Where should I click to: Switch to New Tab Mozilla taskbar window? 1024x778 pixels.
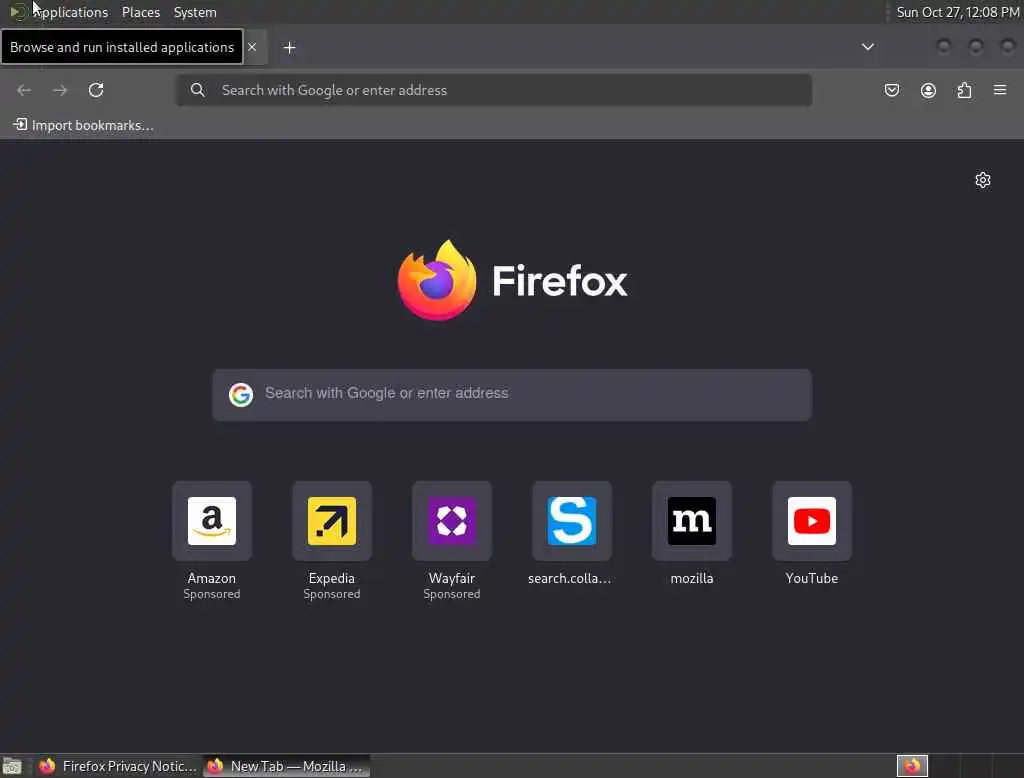click(287, 766)
